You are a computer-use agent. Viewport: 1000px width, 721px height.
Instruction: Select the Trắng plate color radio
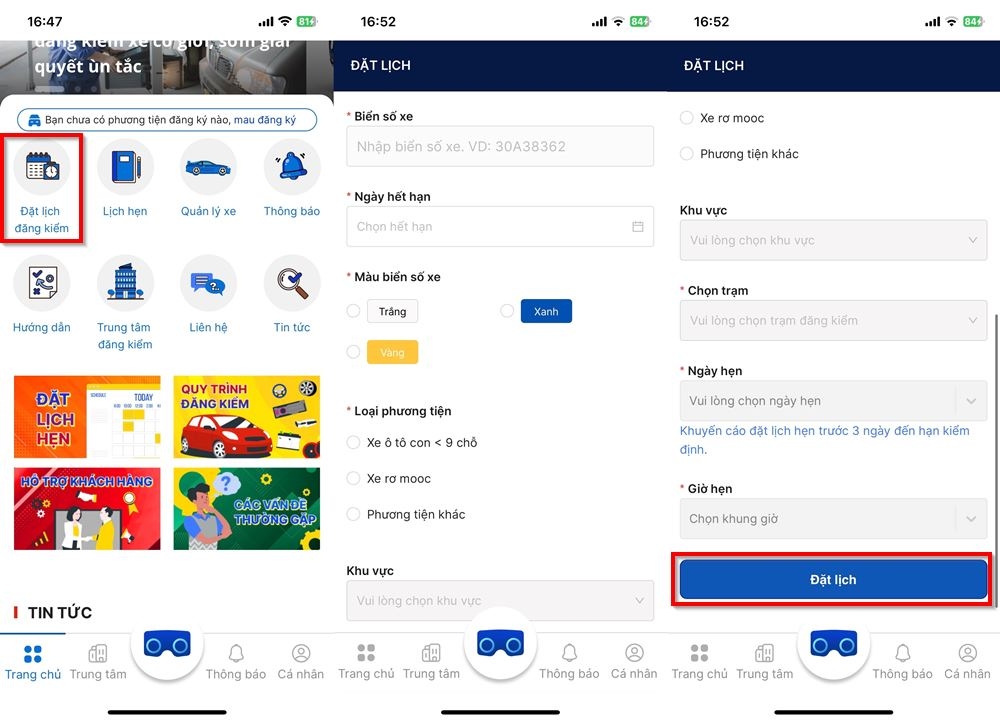click(x=353, y=311)
